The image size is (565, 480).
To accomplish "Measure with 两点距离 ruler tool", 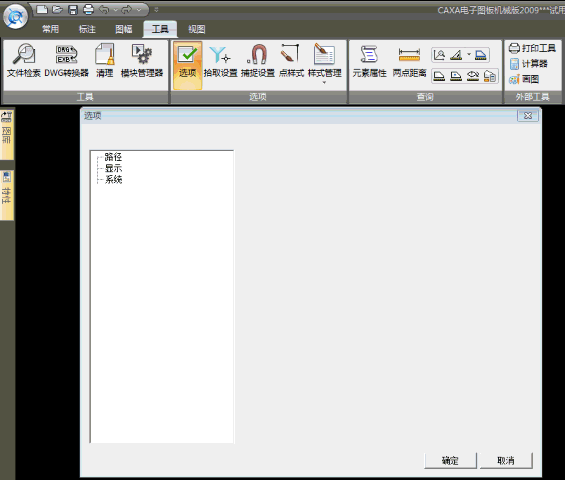I will [409, 61].
